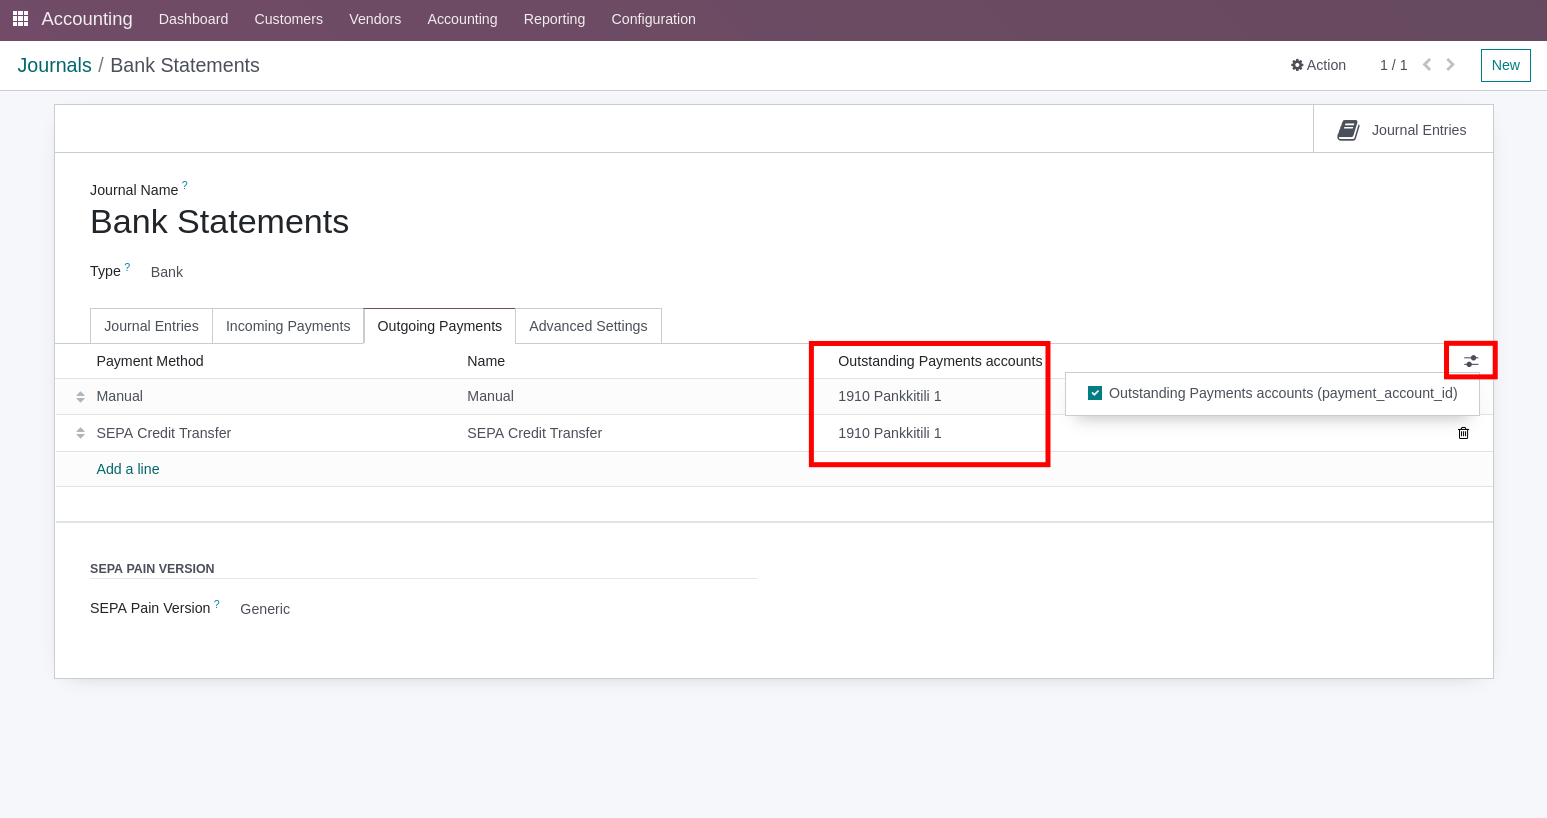Untick Outstanding Payments accounts column checkbox
Viewport: 1547px width, 818px height.
1095,393
